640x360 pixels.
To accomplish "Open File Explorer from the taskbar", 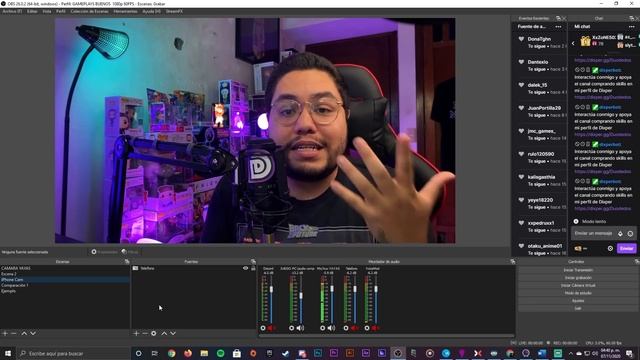I will click(204, 353).
